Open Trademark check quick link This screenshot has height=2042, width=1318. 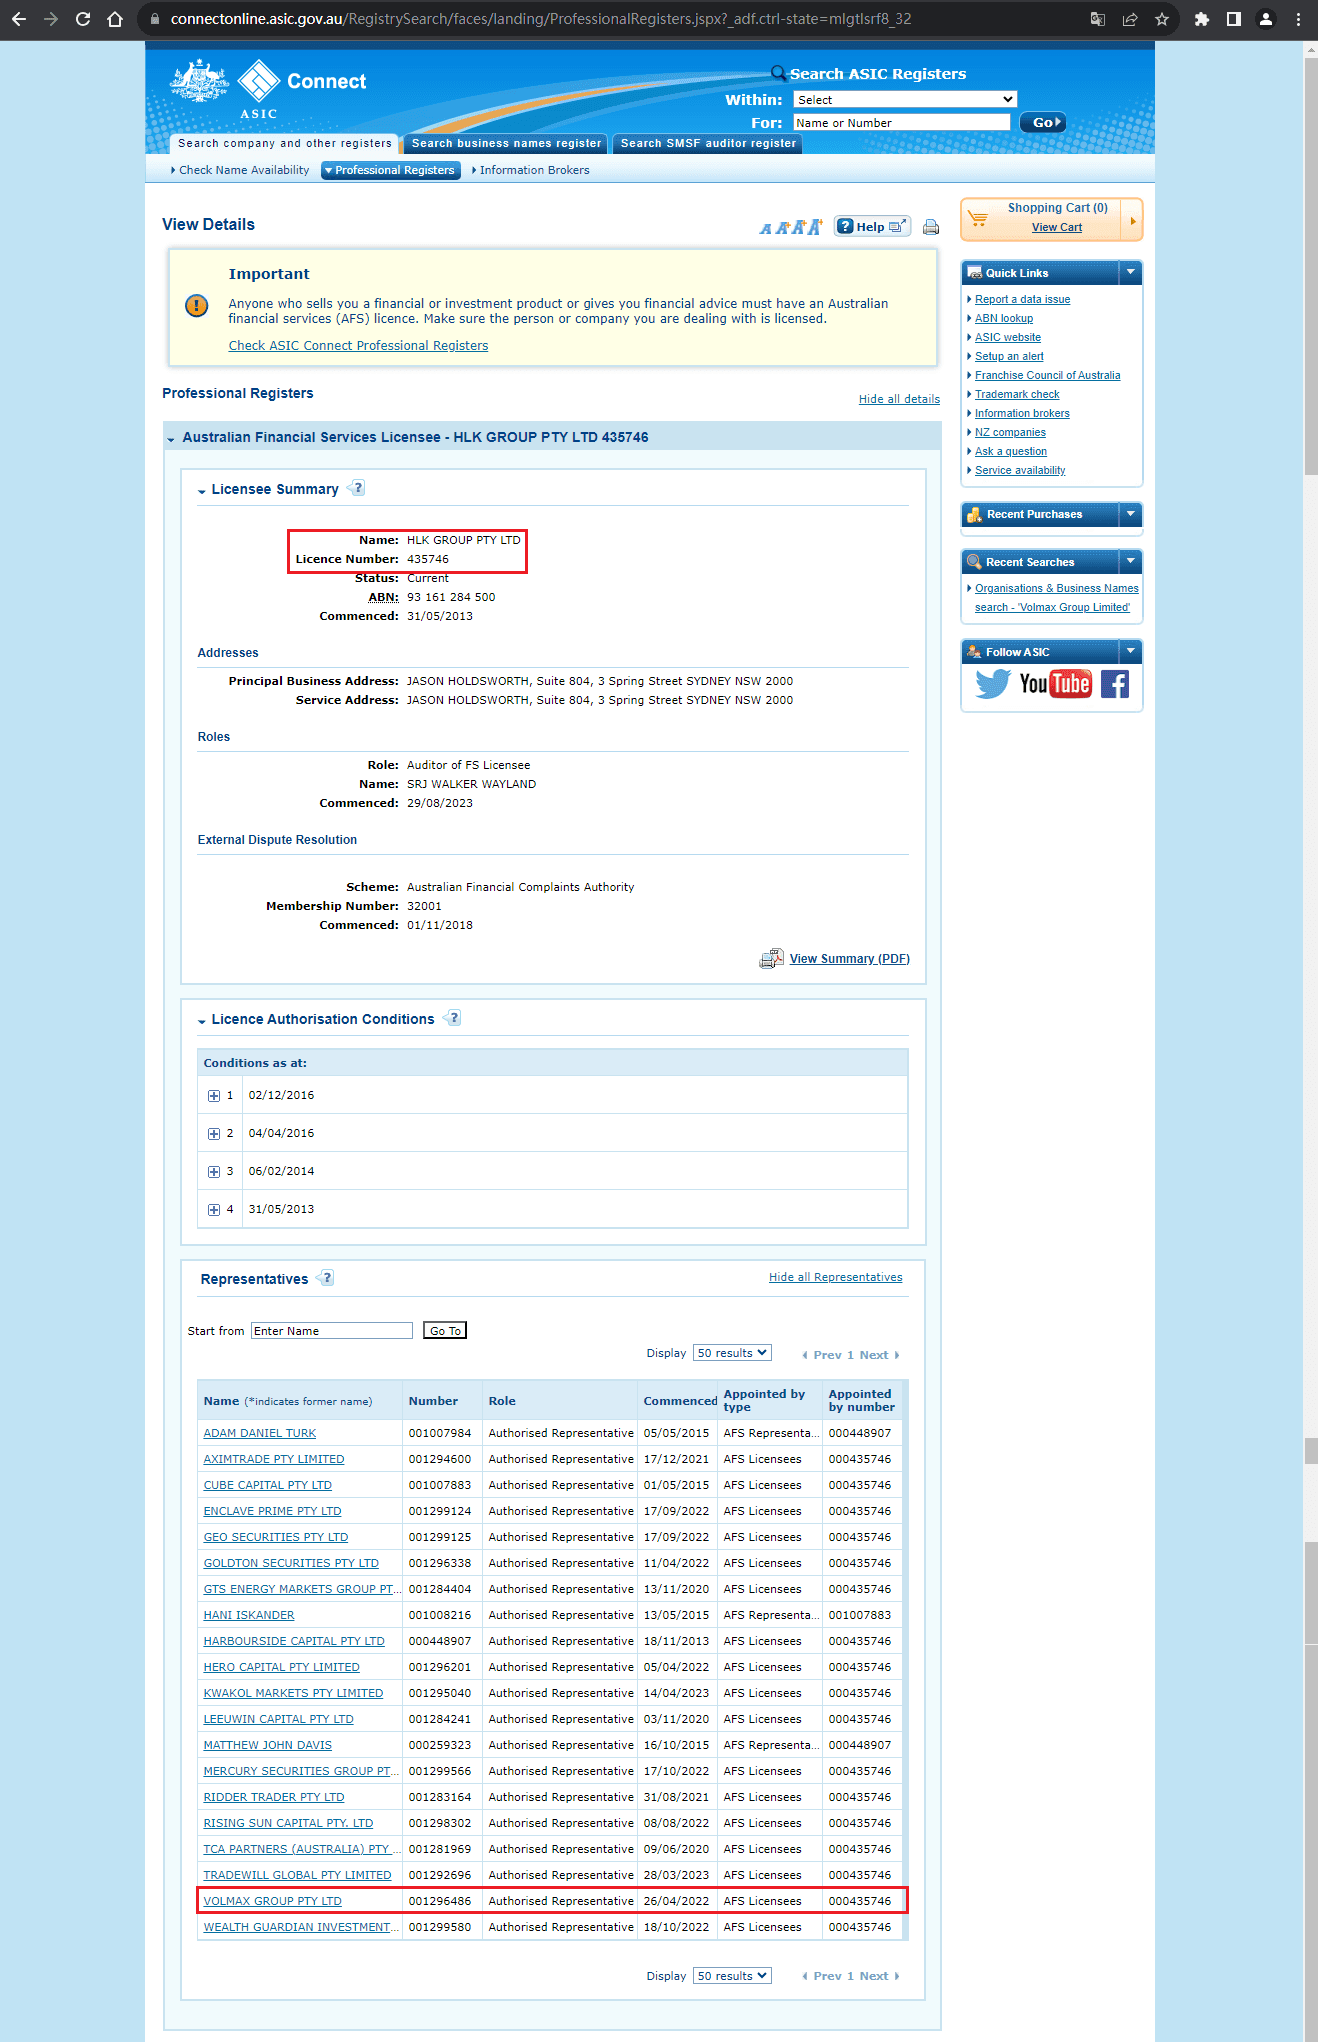(1017, 395)
